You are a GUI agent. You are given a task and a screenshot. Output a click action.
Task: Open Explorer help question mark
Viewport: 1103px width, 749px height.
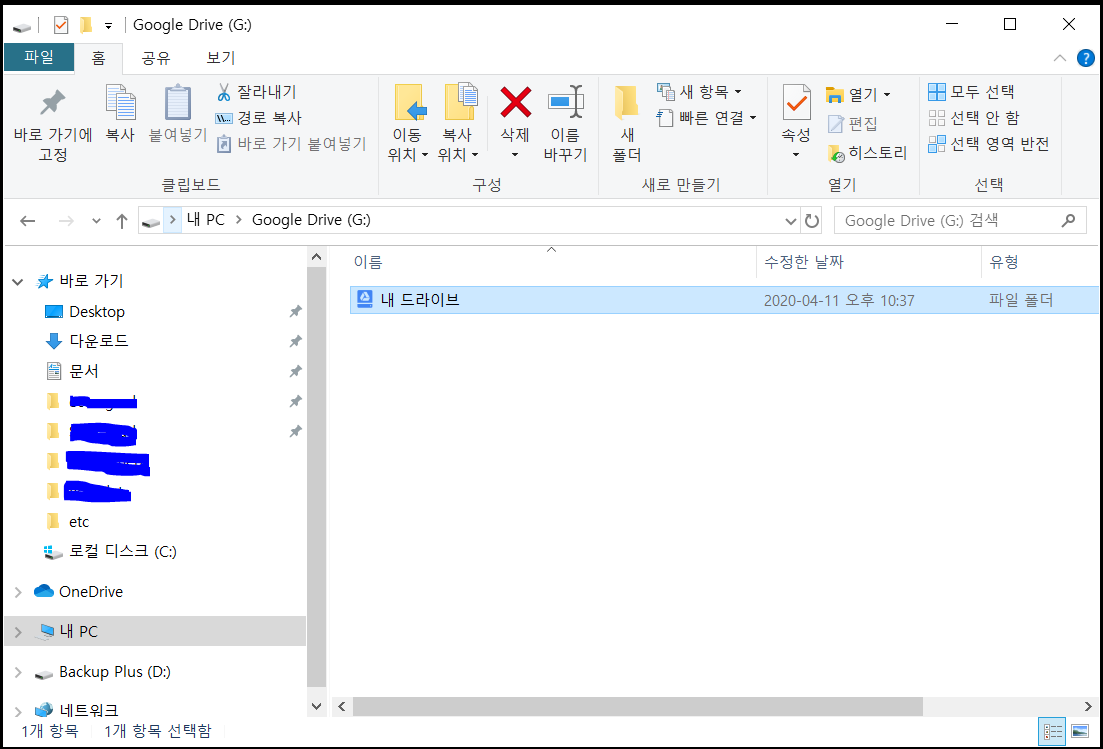click(1085, 58)
